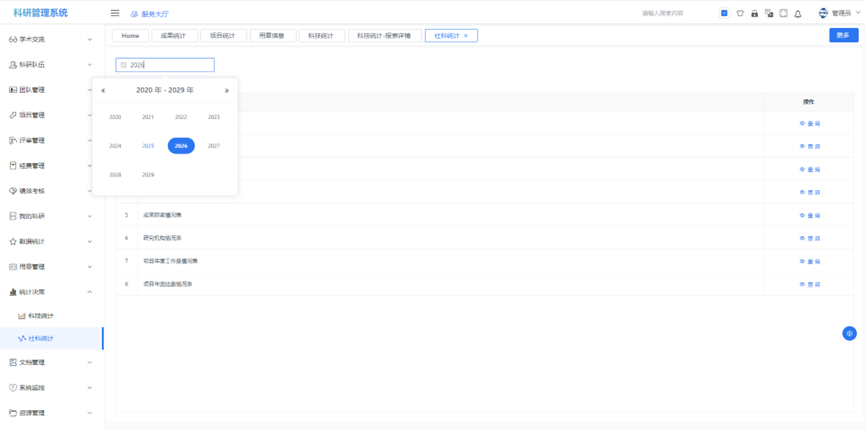Screen dimensions: 865x430
Task: Pick year 2023 from the year grid
Action: click(214, 117)
